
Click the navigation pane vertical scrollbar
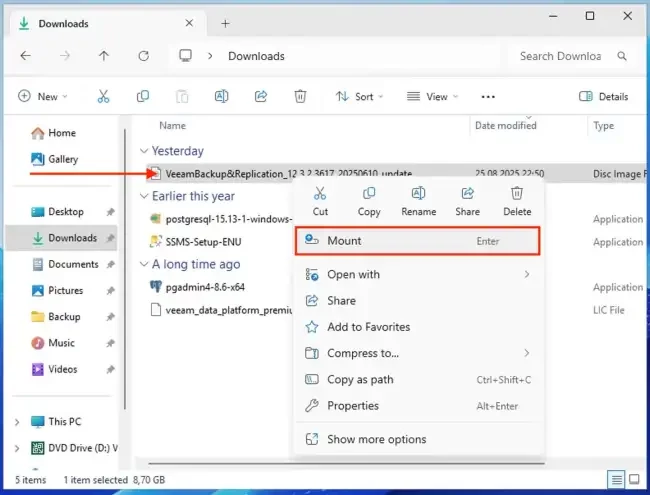[125, 269]
